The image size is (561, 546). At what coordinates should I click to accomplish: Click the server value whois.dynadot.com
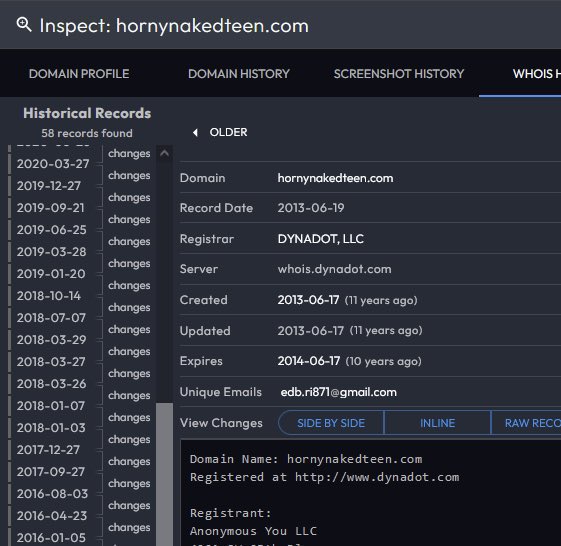335,269
